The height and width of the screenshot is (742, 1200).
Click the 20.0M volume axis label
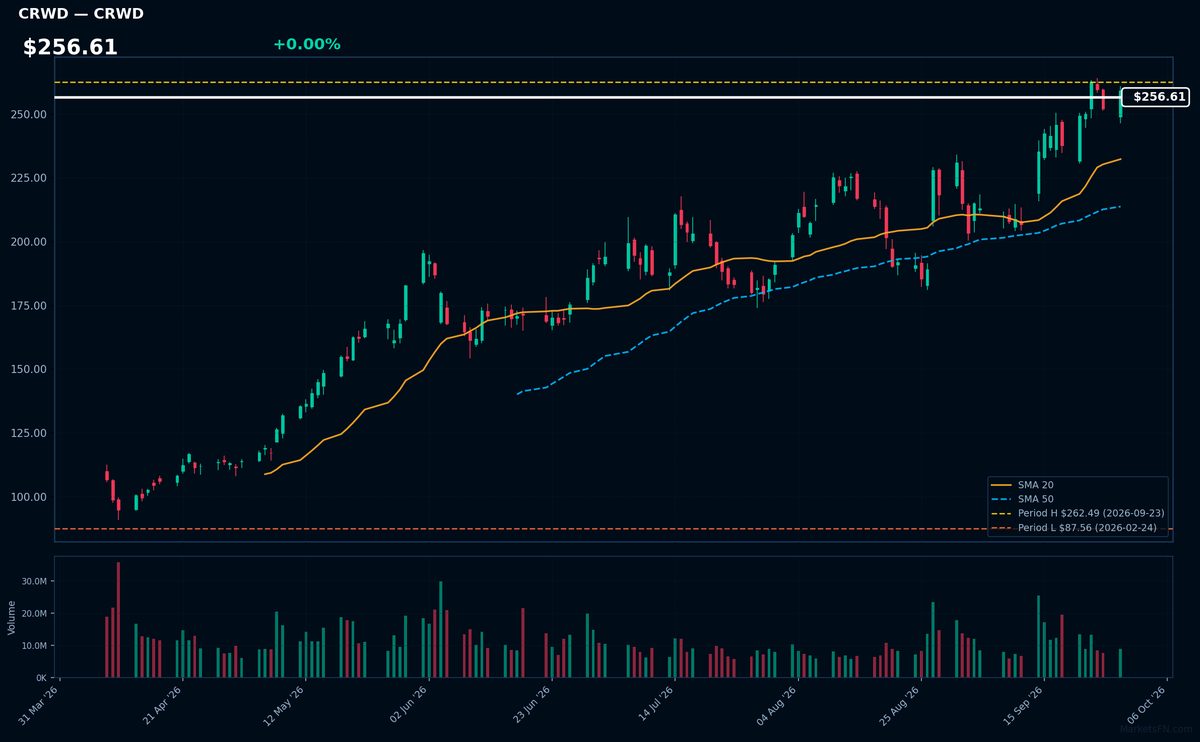tap(34, 613)
